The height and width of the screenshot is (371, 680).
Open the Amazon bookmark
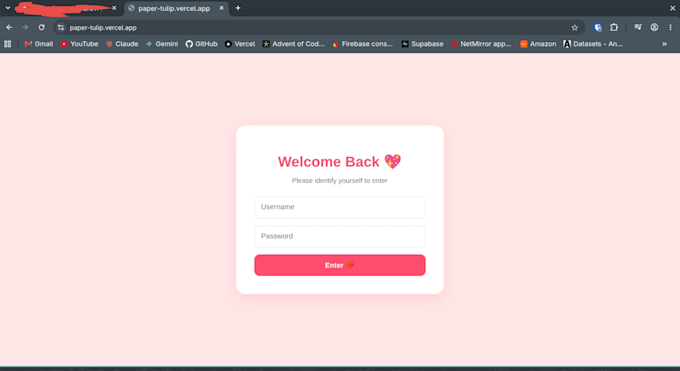pos(538,44)
